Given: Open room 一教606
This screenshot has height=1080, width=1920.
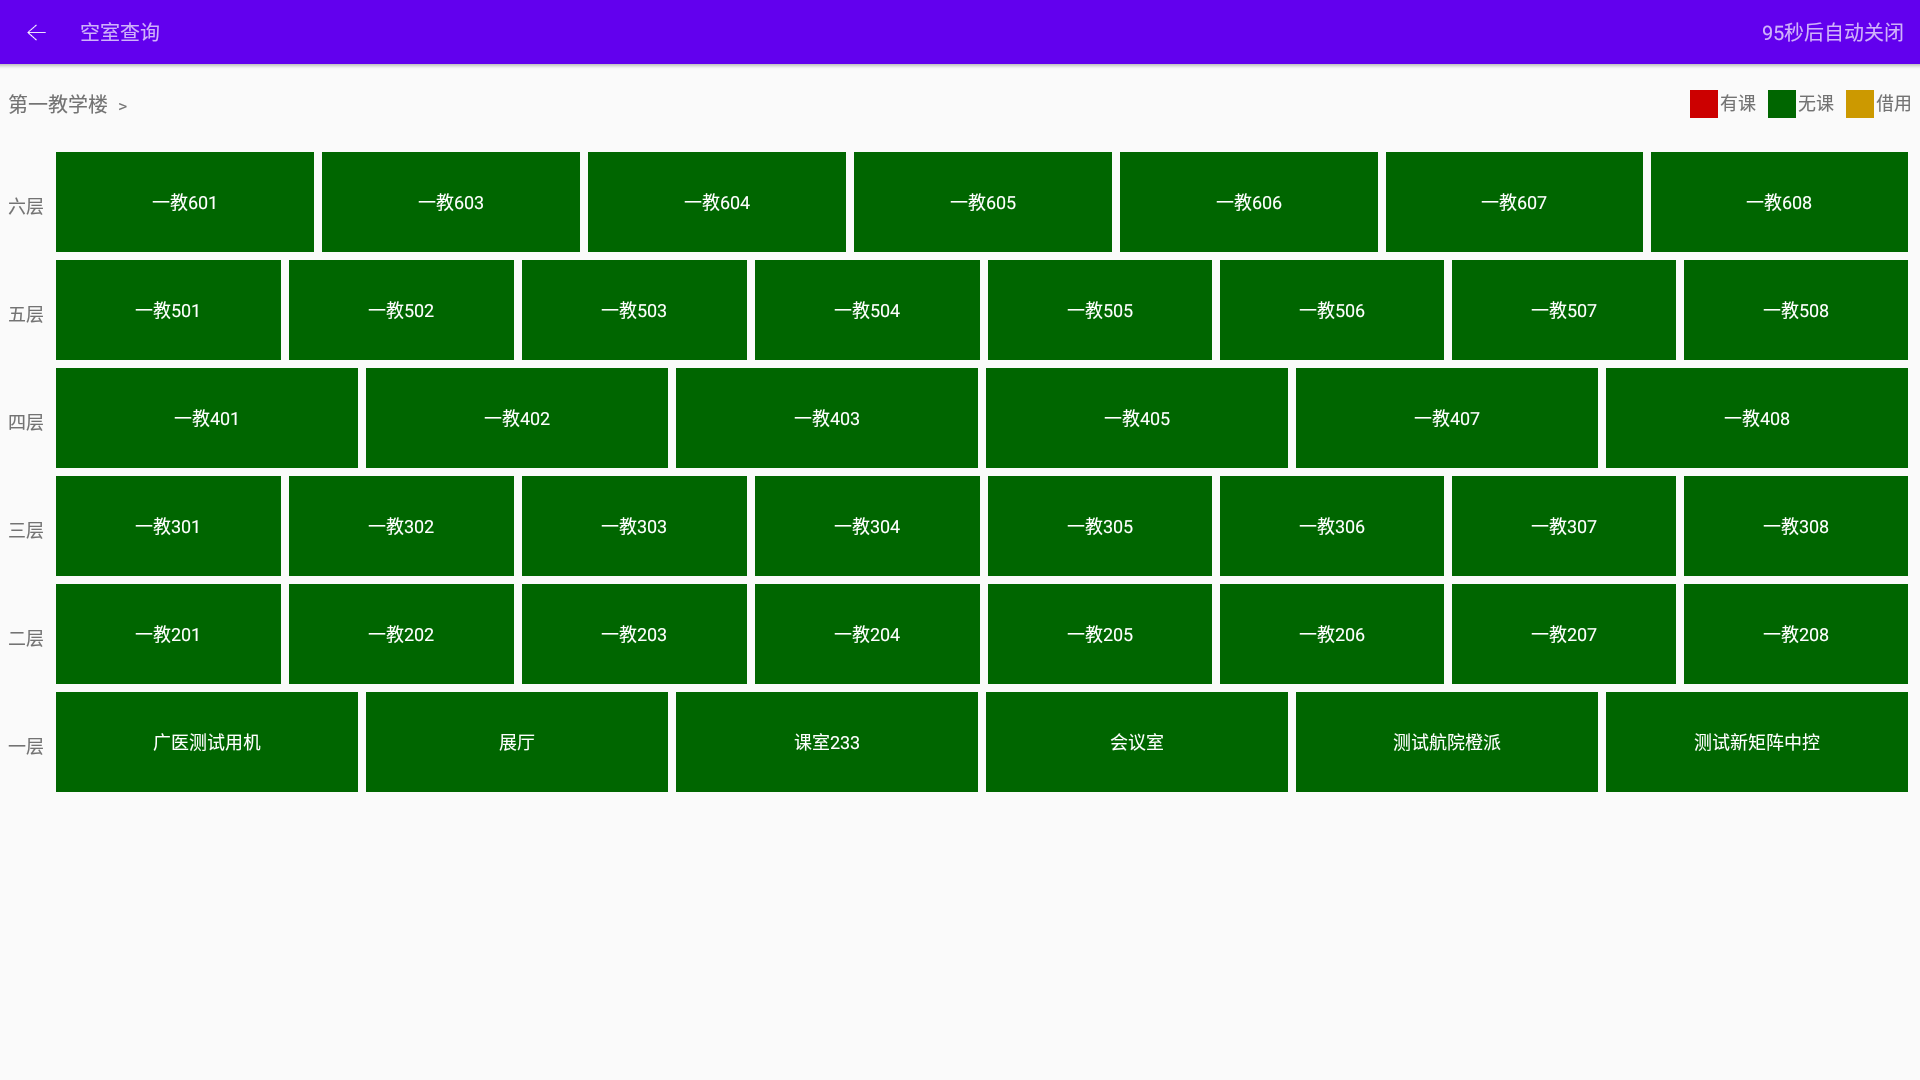Looking at the screenshot, I should click(x=1249, y=202).
